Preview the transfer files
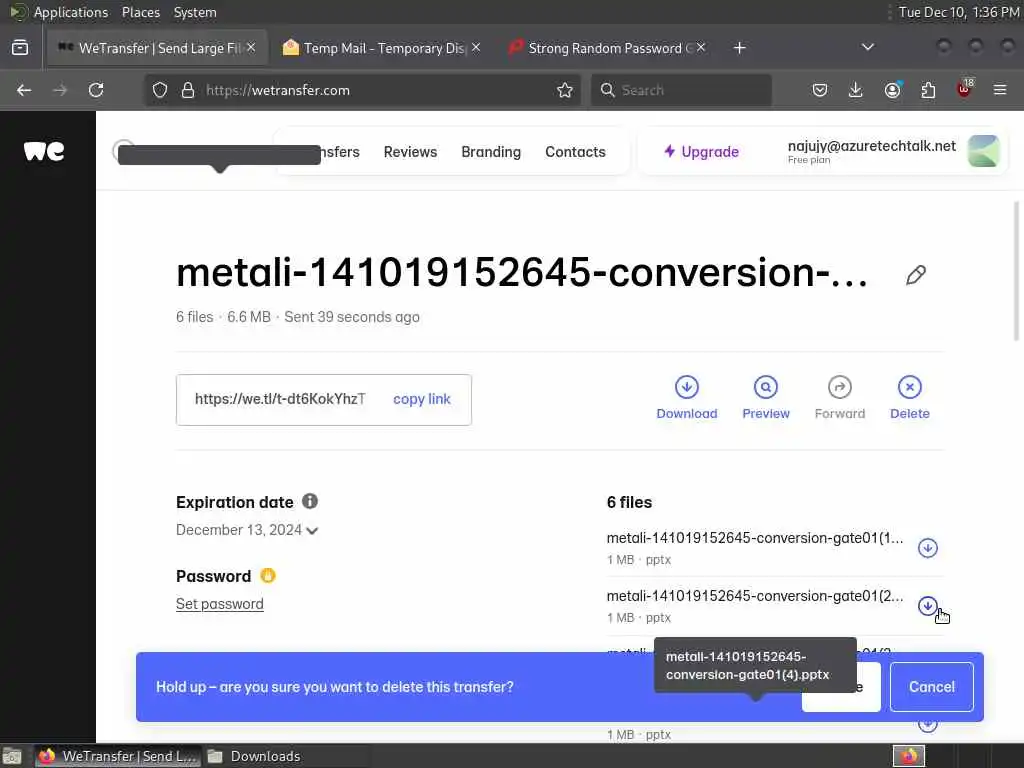The height and width of the screenshot is (768, 1024). [765, 398]
